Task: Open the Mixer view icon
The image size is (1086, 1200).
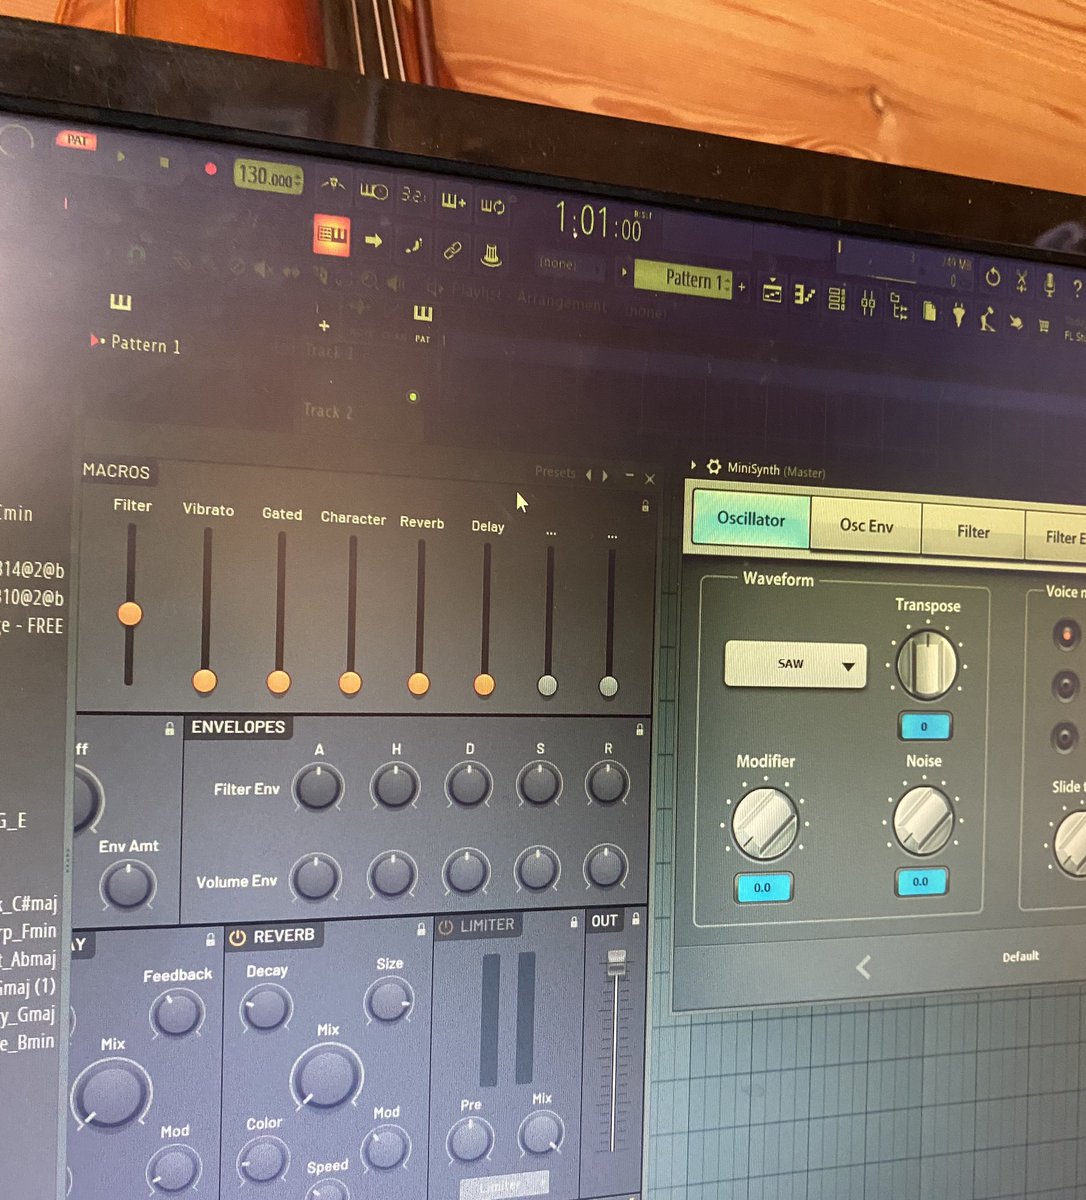Action: click(x=868, y=303)
